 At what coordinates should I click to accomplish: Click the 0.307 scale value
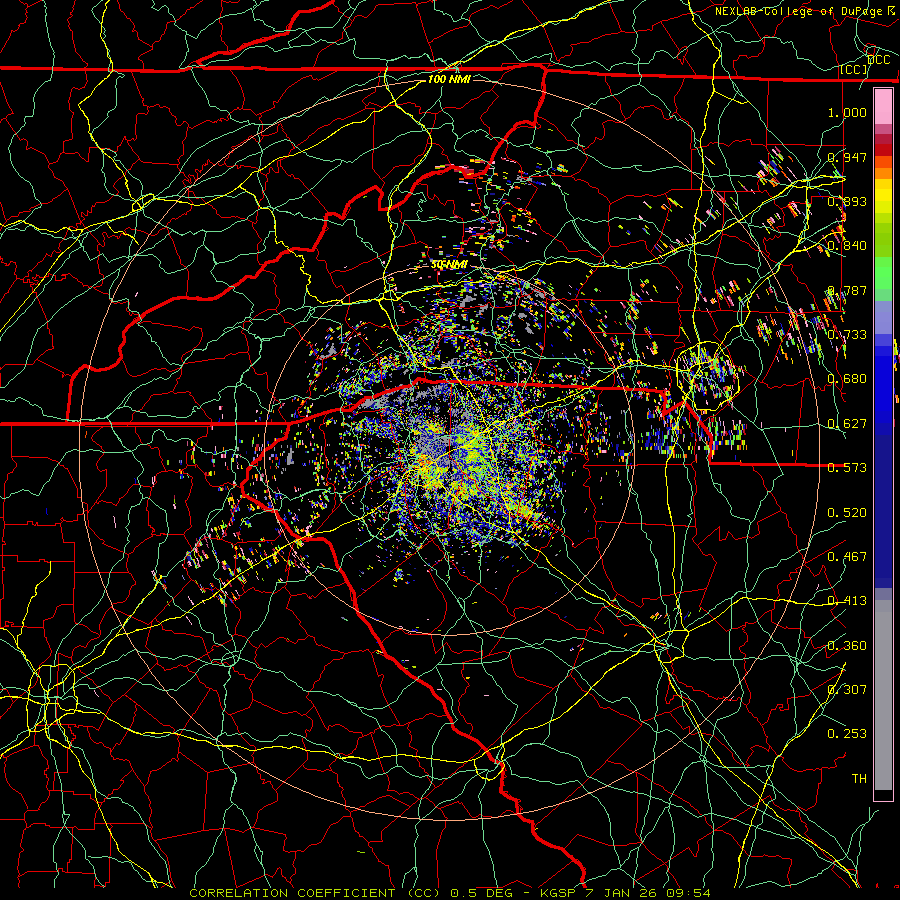coord(847,690)
